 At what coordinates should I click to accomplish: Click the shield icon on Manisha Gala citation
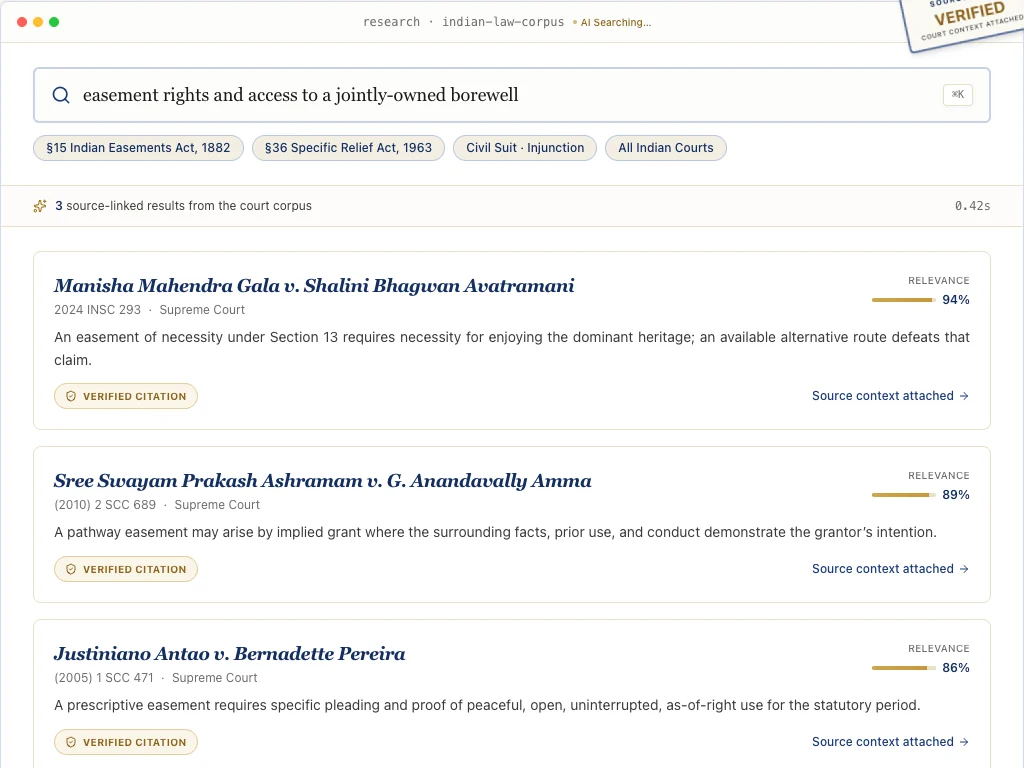tap(71, 396)
